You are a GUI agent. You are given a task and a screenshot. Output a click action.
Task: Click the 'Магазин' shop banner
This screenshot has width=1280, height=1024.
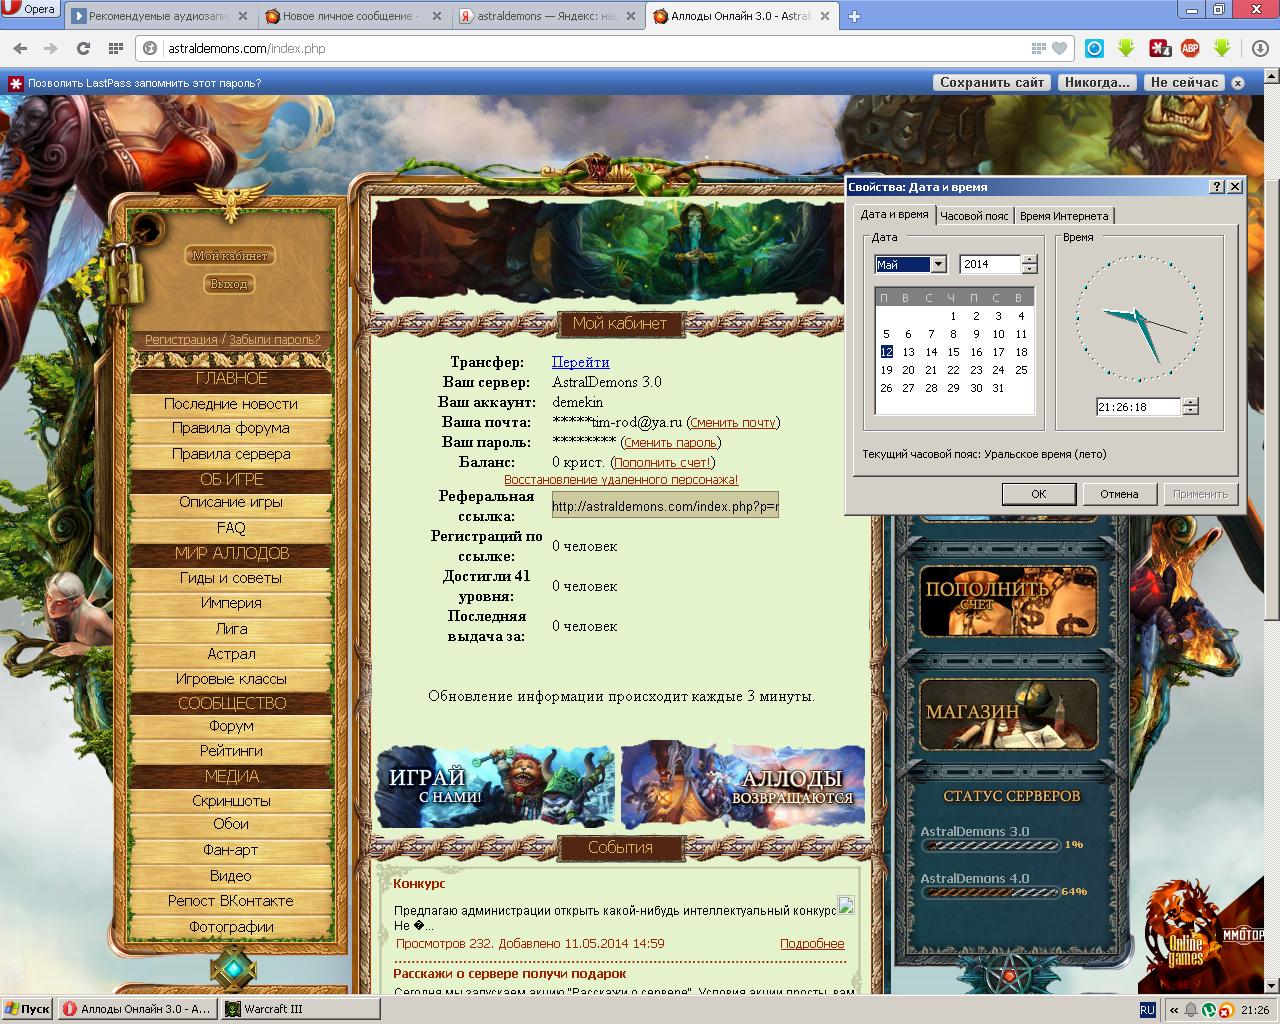pos(1008,714)
